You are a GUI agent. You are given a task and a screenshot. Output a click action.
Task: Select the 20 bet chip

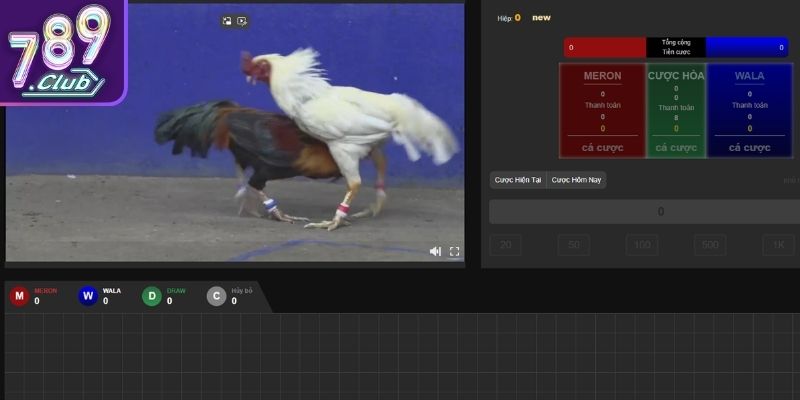coord(505,245)
